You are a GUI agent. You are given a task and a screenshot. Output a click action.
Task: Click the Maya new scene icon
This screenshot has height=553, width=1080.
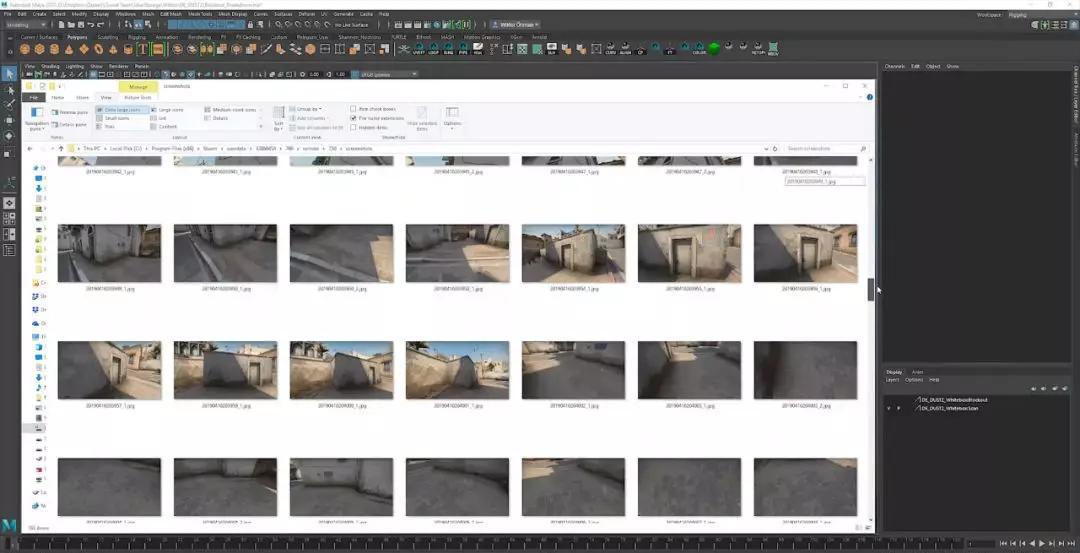point(62,25)
